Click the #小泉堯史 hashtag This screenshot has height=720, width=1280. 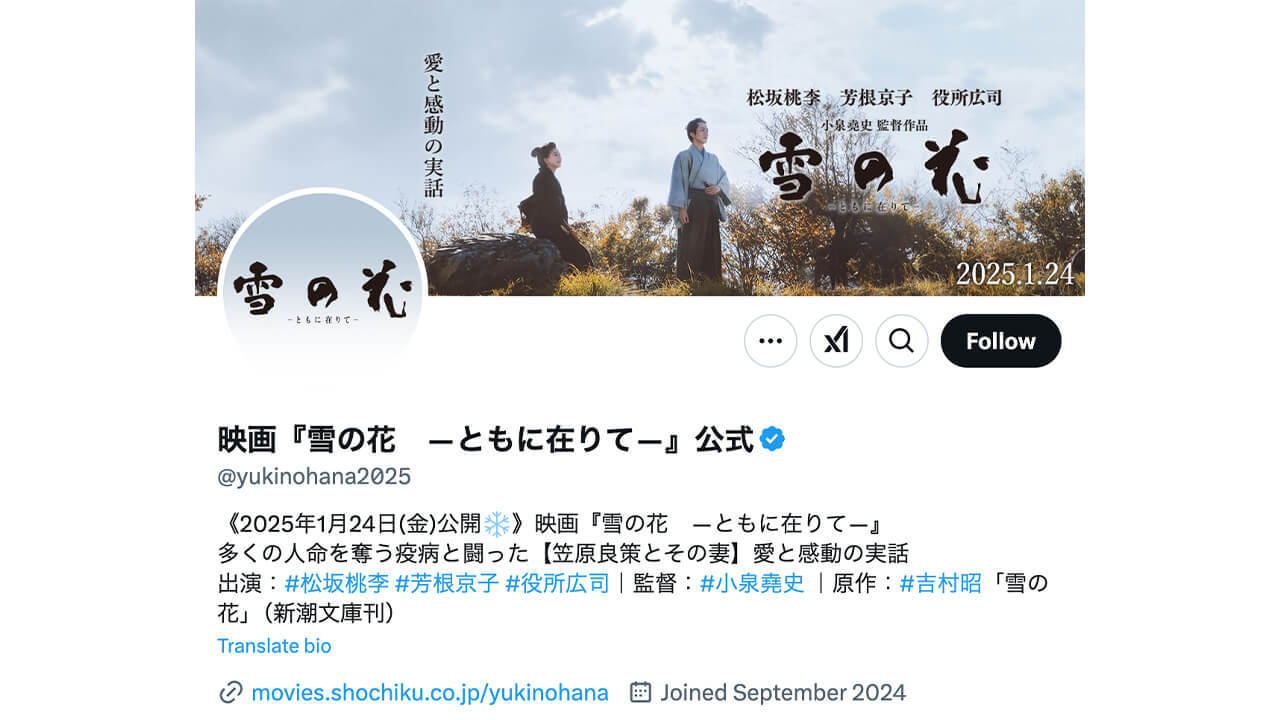pos(752,583)
